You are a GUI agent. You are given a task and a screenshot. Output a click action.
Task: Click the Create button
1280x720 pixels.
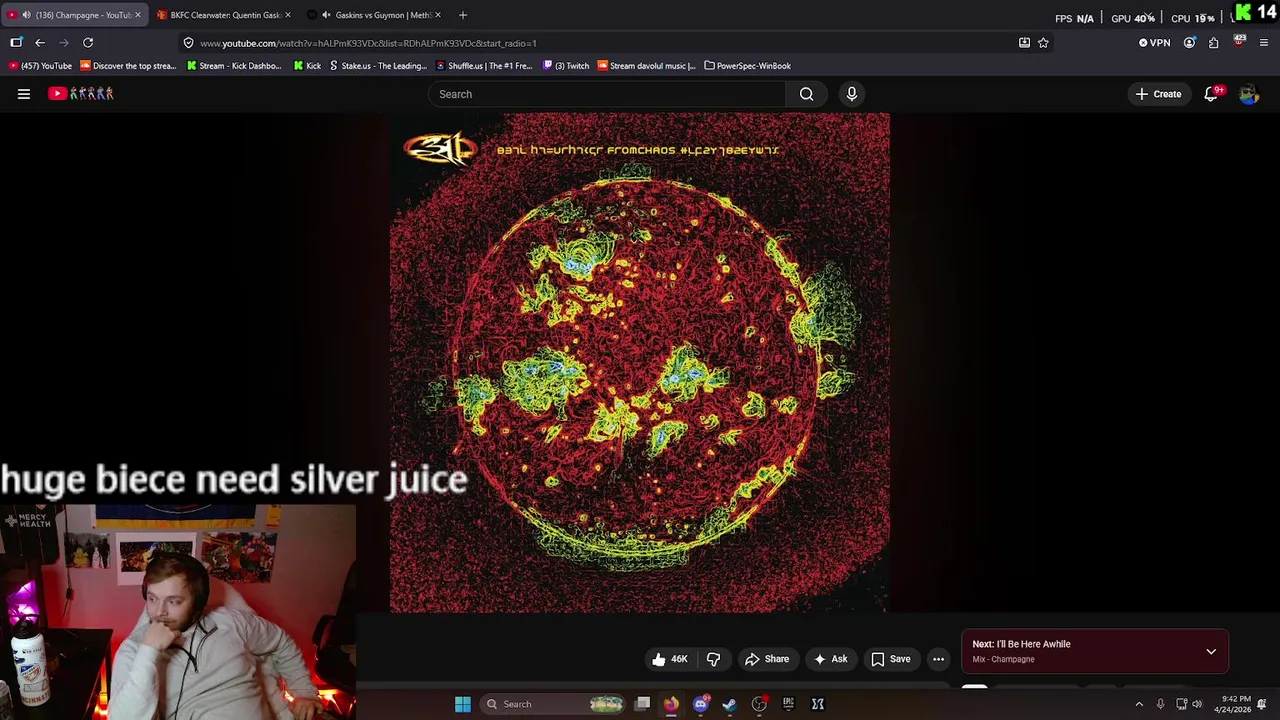click(1158, 94)
